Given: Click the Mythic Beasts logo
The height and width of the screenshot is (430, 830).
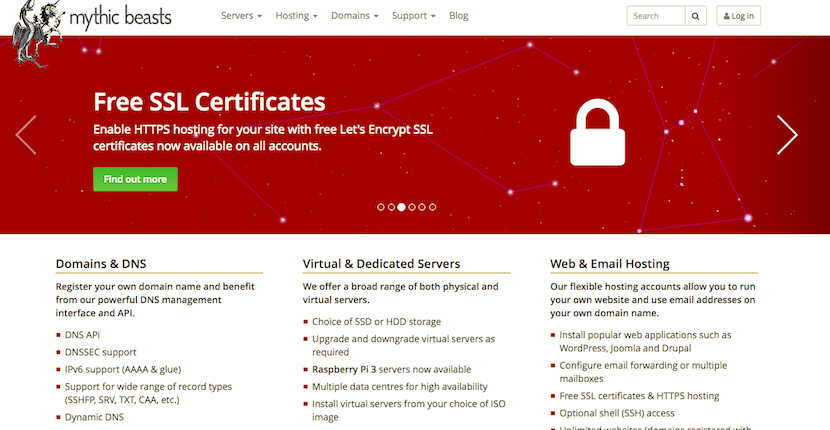Looking at the screenshot, I should pyautogui.click(x=93, y=33).
